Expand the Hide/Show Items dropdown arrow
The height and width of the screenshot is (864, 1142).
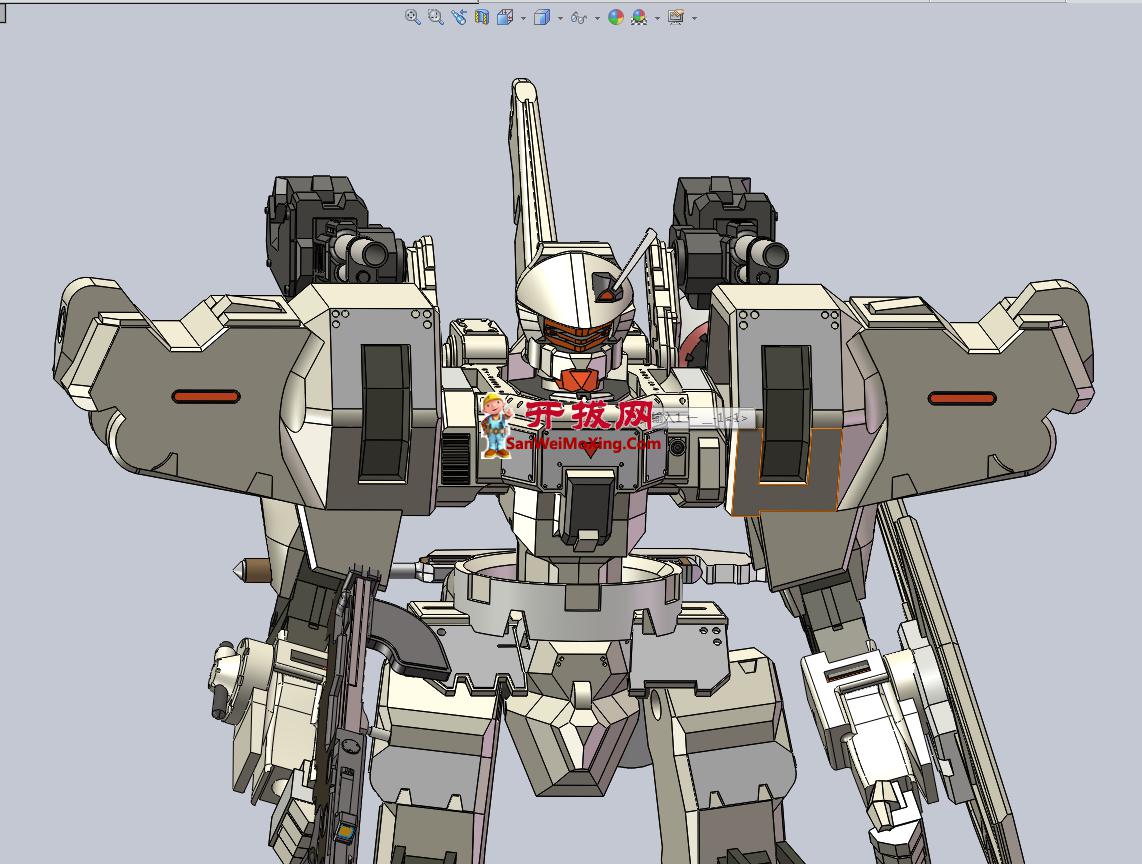pyautogui.click(x=597, y=17)
